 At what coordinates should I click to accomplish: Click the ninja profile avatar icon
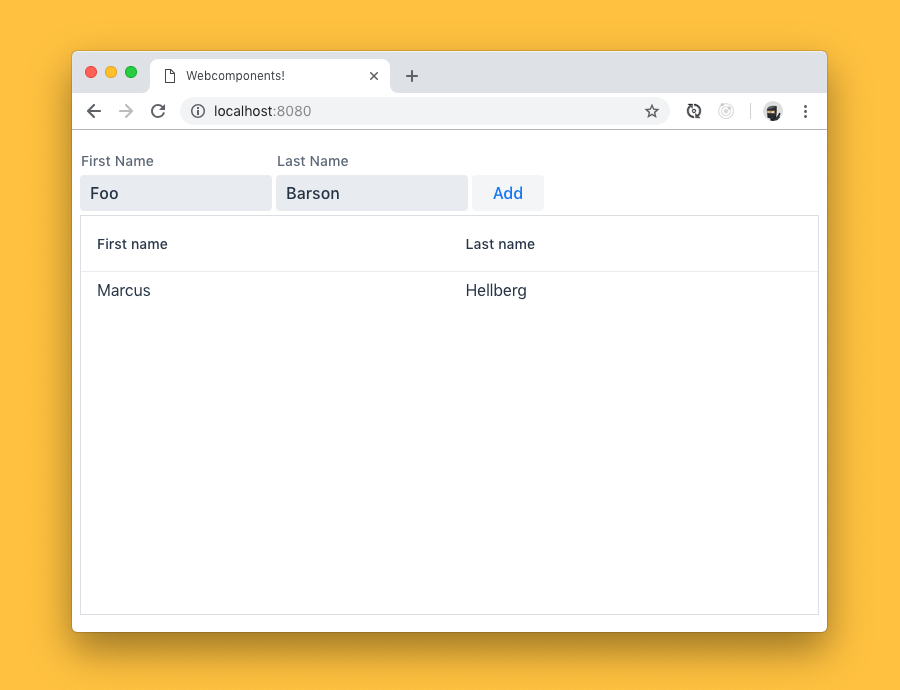point(773,111)
